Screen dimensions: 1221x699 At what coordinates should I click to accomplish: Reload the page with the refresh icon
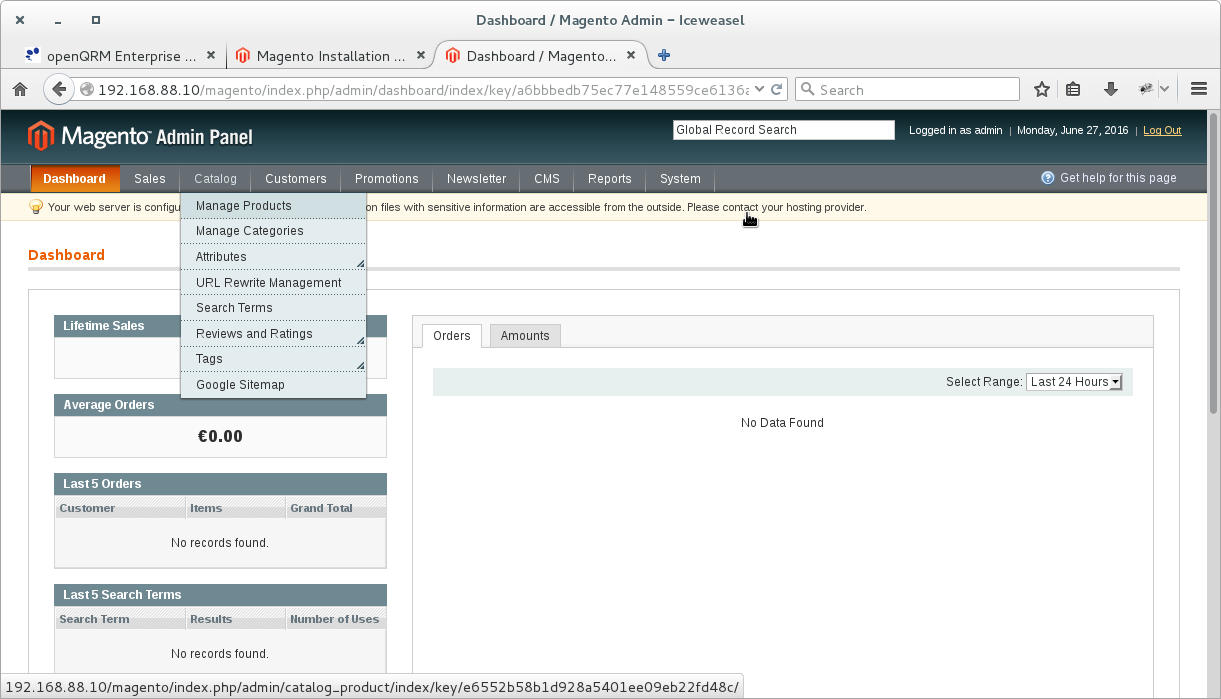click(776, 89)
